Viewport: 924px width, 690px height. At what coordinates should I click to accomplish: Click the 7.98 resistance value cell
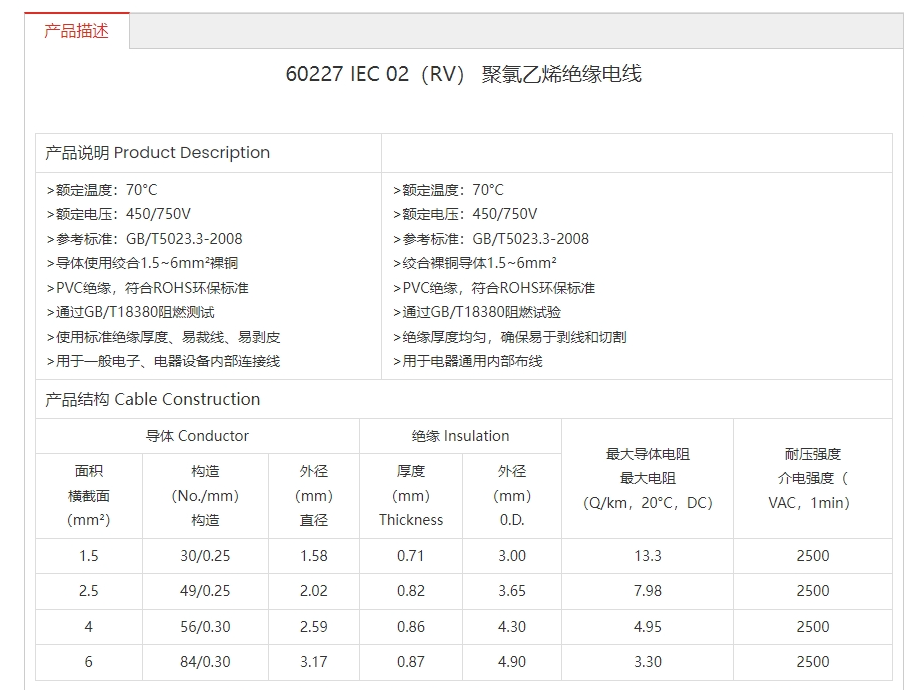647,591
